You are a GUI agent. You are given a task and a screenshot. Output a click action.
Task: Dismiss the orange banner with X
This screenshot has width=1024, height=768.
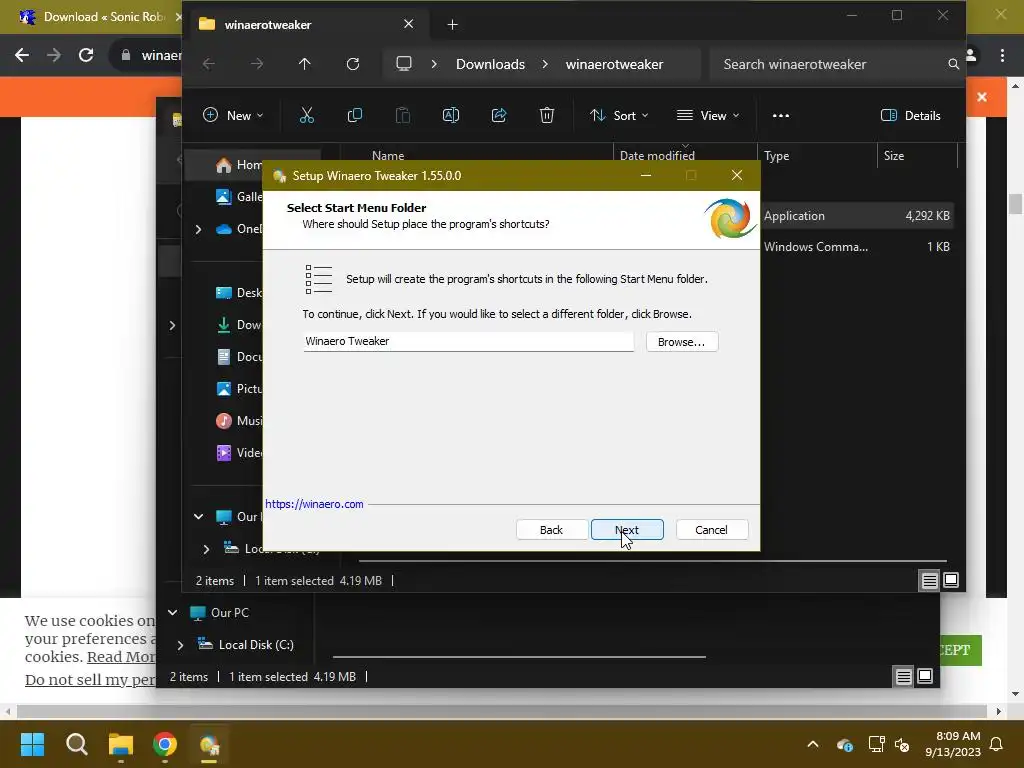[x=982, y=97]
